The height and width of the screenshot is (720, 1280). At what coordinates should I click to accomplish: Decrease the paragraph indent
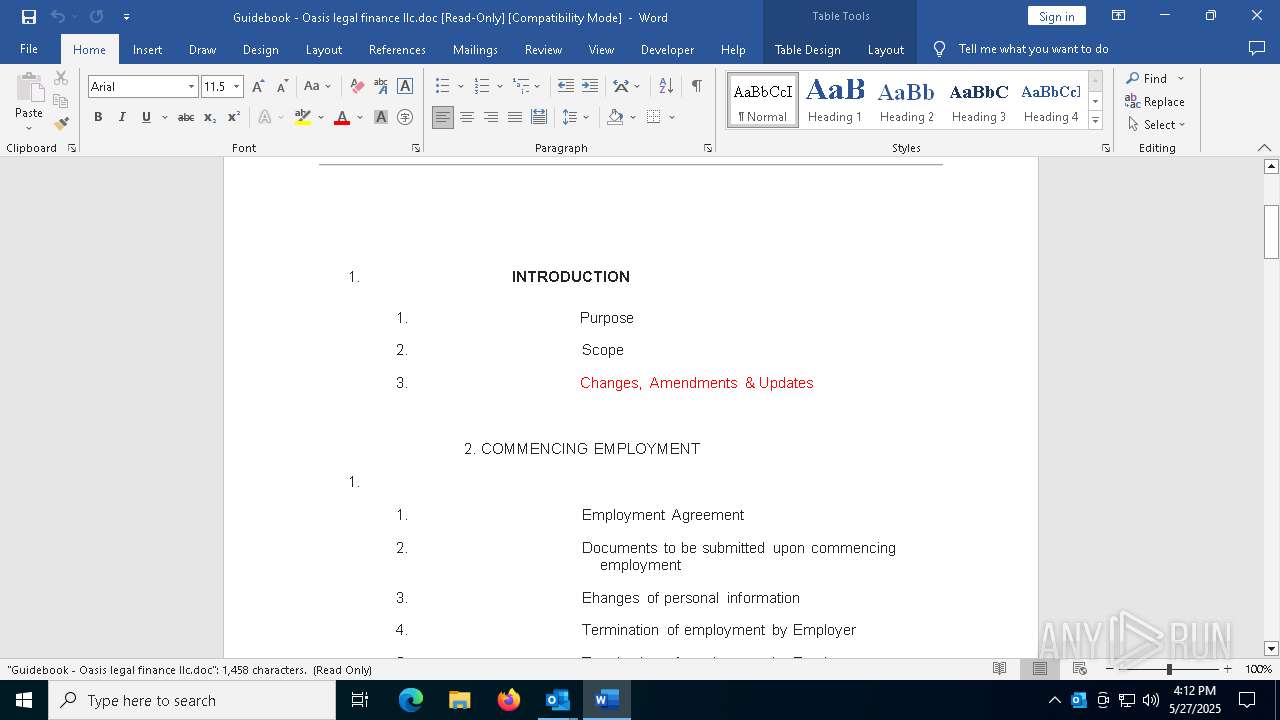point(566,87)
